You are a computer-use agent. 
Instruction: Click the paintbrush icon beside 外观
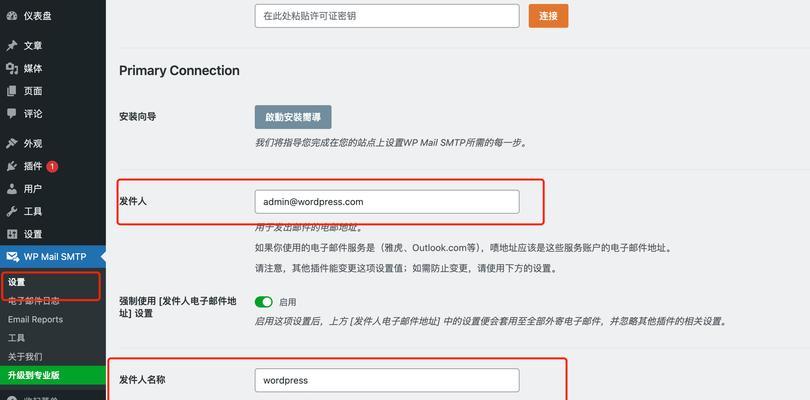(11, 144)
